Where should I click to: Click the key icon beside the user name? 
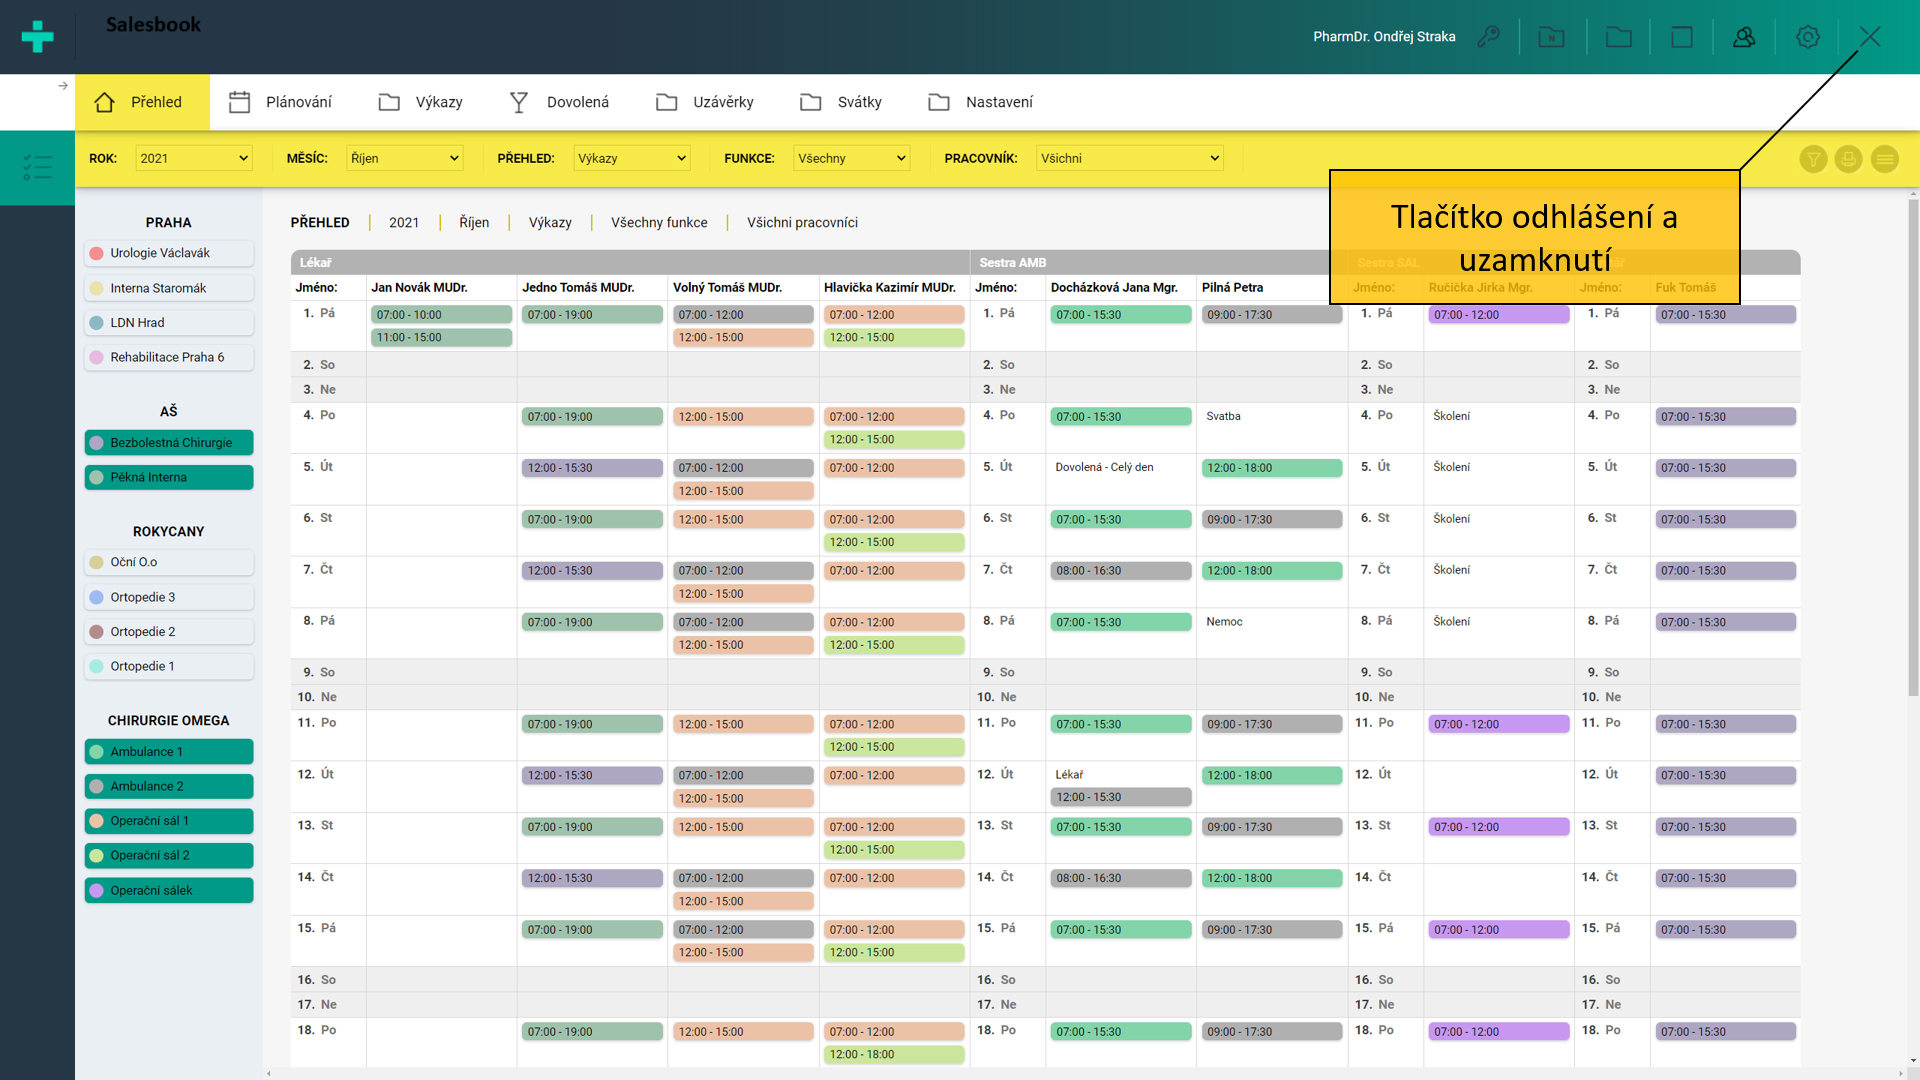point(1489,37)
